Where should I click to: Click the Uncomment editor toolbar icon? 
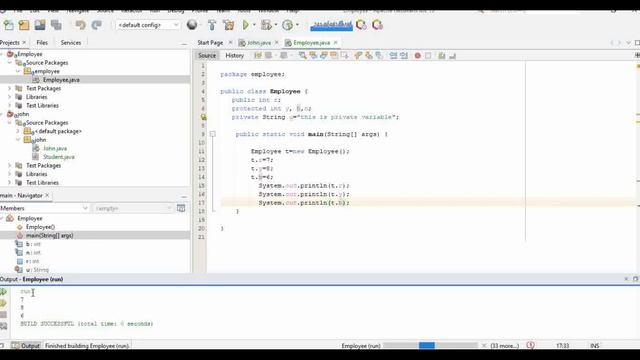[452, 56]
